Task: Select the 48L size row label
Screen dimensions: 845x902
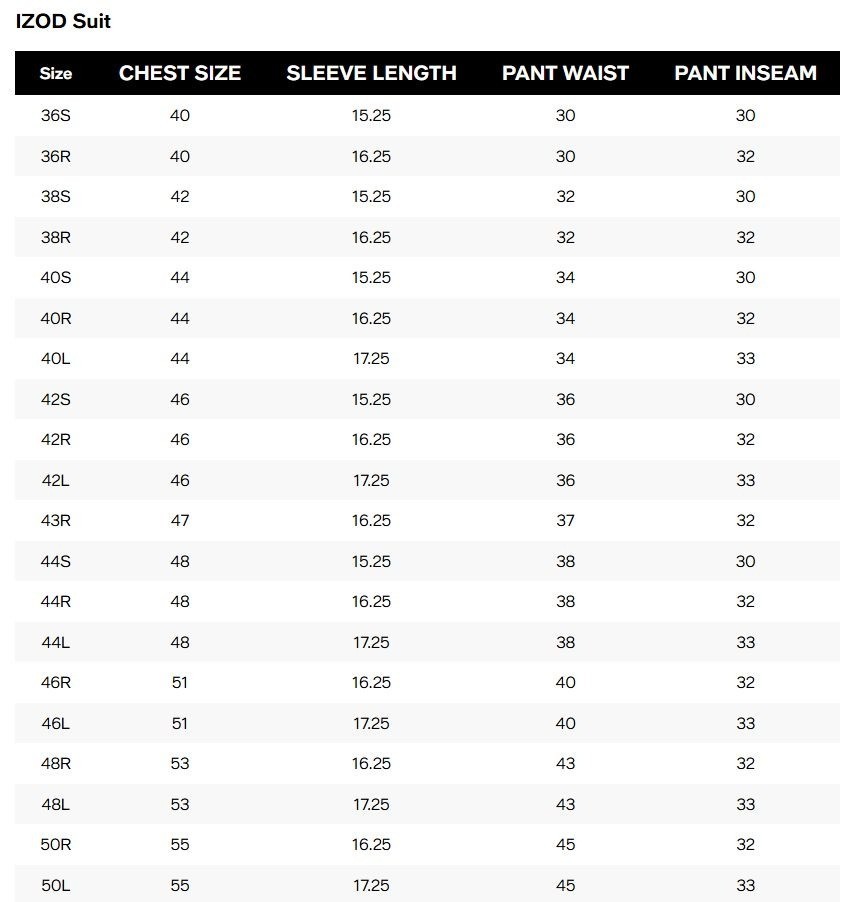Action: 56,804
